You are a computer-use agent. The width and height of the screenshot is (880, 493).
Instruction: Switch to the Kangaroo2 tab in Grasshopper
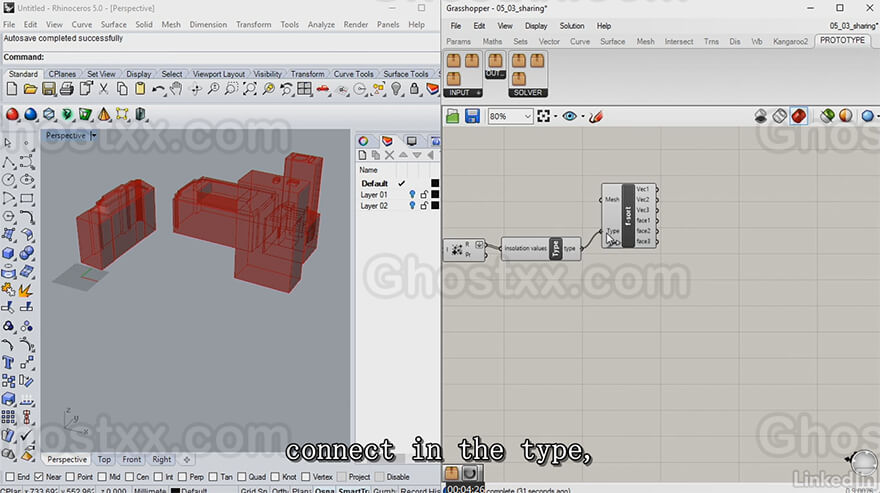coord(790,42)
